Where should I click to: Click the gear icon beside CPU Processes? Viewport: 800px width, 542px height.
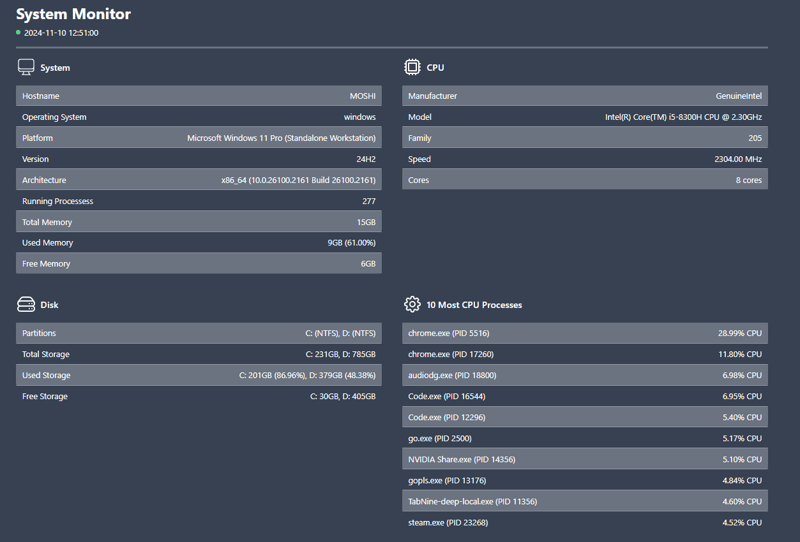pyautogui.click(x=412, y=304)
